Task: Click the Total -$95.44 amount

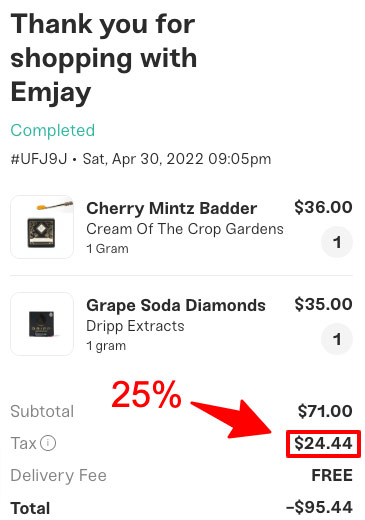Action: [x=319, y=507]
